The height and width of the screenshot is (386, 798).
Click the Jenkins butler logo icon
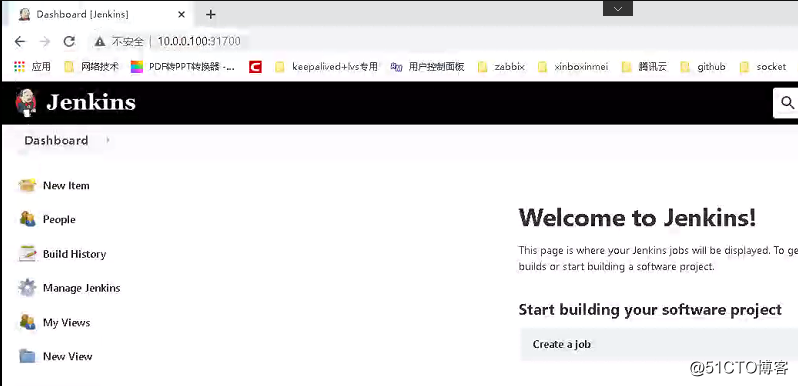[26, 102]
